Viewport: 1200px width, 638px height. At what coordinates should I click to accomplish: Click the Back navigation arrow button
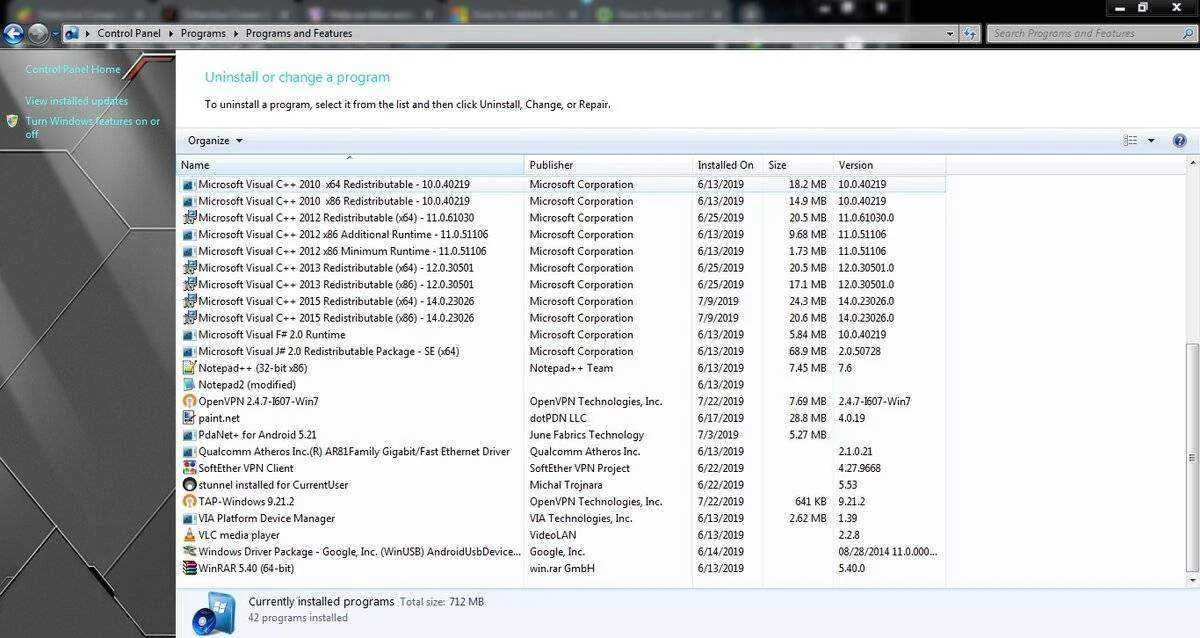click(13, 34)
